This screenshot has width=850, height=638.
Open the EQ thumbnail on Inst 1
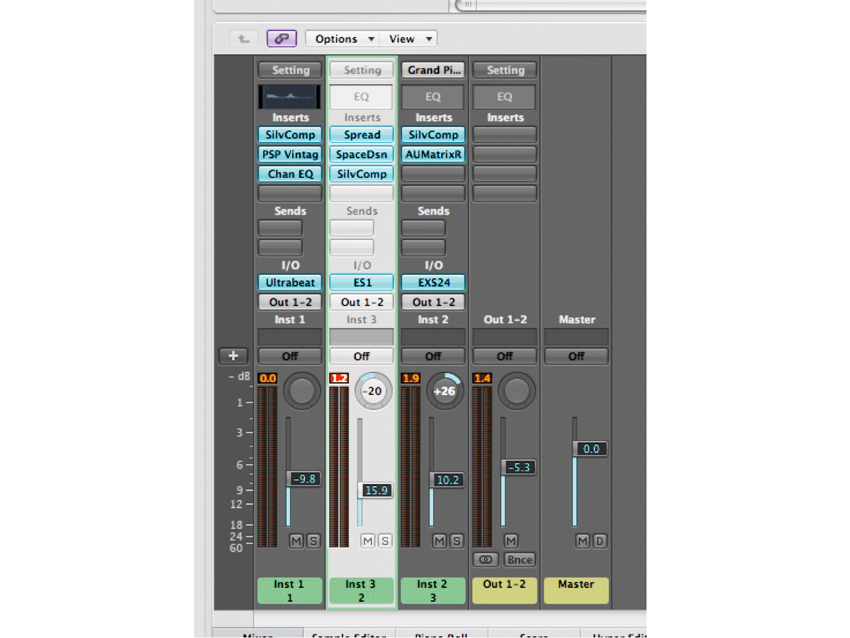coord(289,97)
